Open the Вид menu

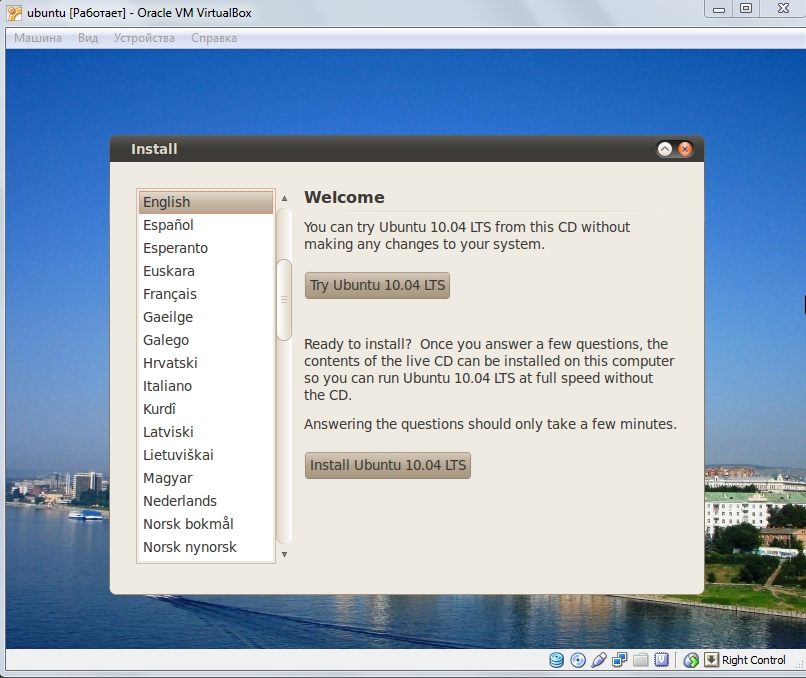(88, 38)
